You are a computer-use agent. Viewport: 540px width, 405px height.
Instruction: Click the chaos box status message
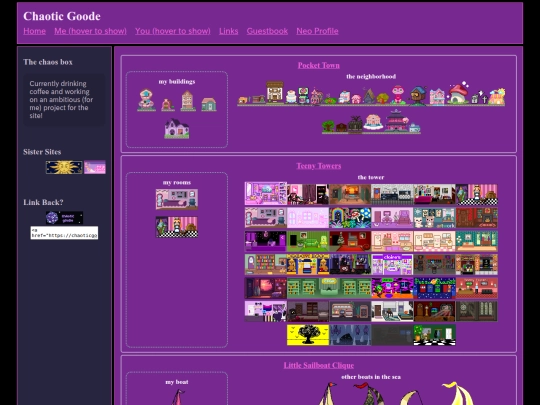point(64,100)
